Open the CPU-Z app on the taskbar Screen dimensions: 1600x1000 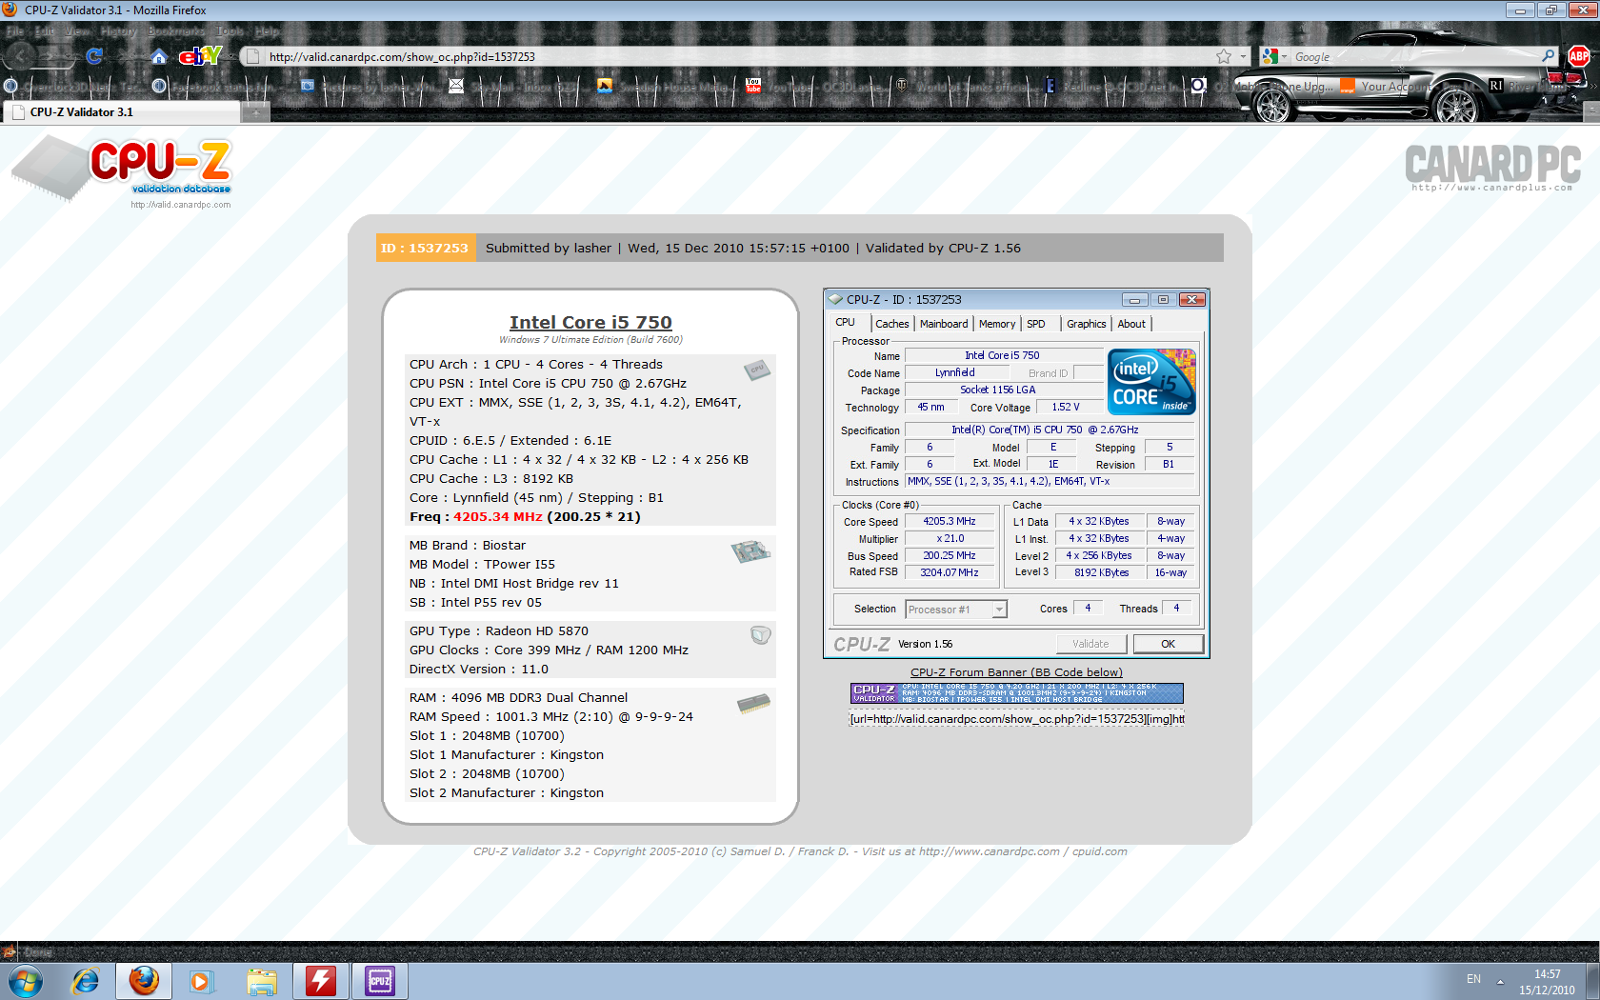point(379,981)
